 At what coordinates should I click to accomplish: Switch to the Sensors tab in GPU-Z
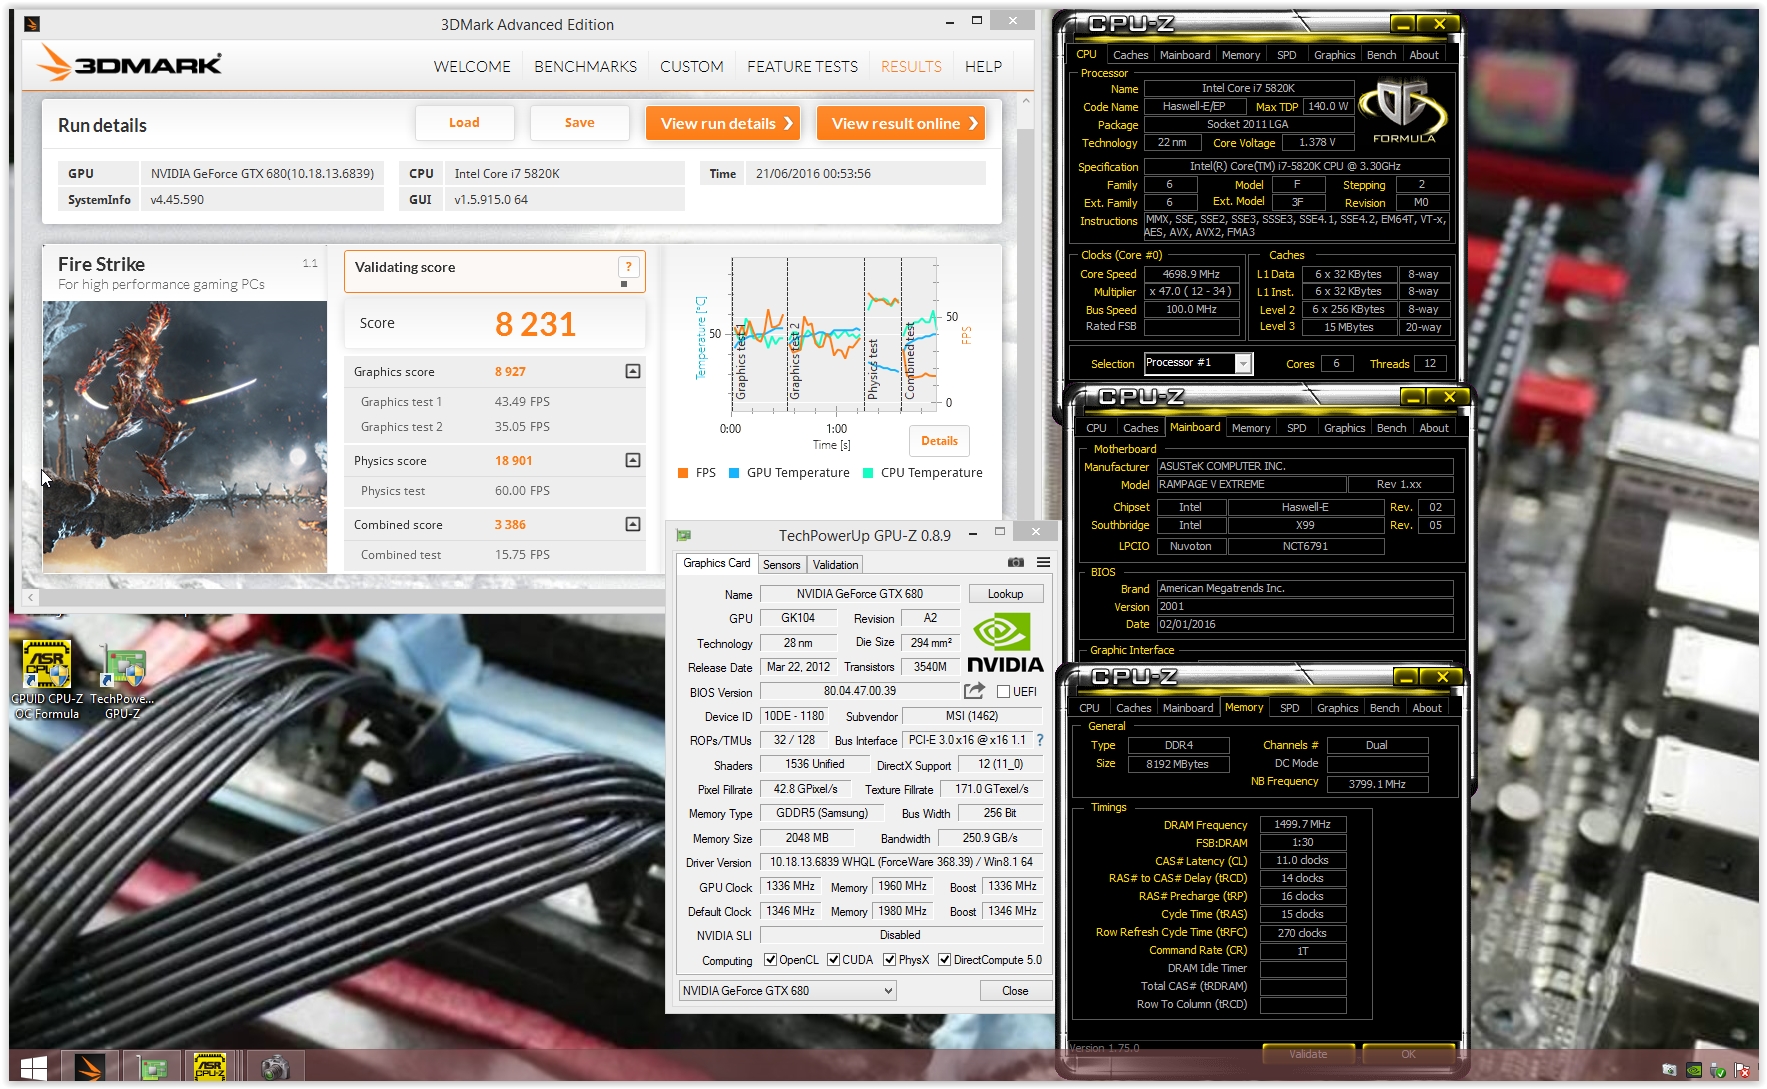(x=781, y=565)
